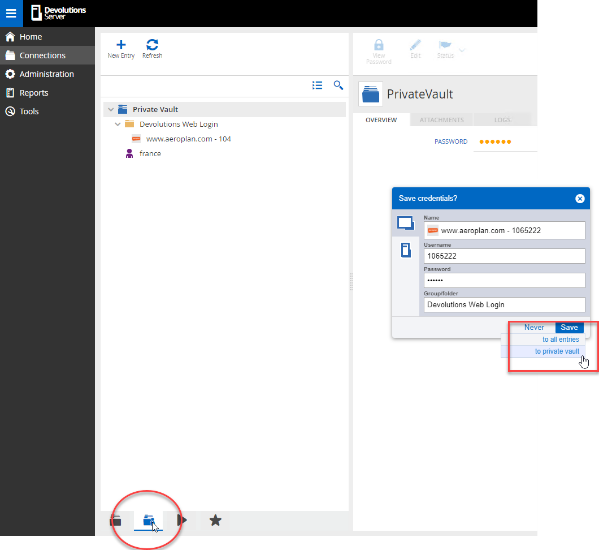Click the Devolutions Server icon in dialog
This screenshot has width=599, height=550.
pyautogui.click(x=406, y=251)
